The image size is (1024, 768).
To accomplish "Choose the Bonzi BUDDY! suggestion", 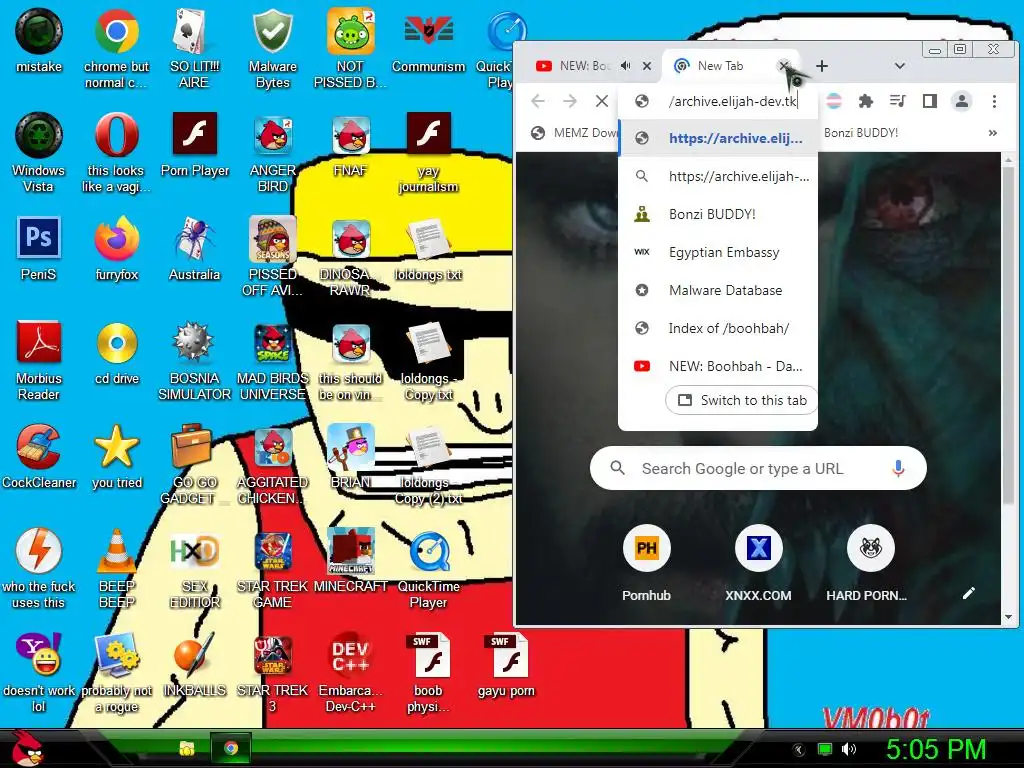I will click(718, 214).
